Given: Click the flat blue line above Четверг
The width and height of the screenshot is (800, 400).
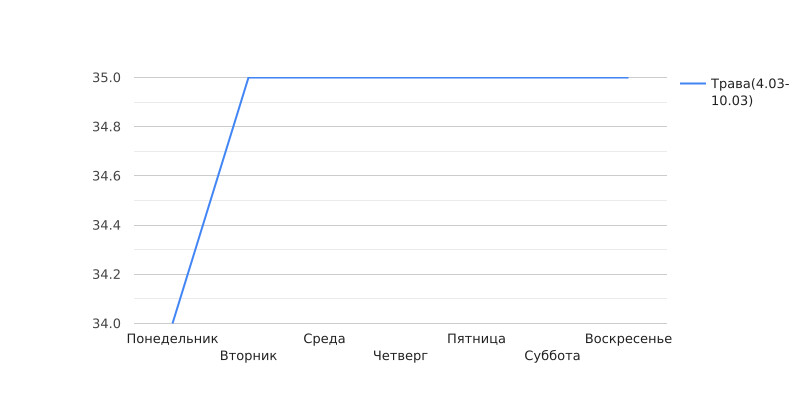Looking at the screenshot, I should pos(401,78).
